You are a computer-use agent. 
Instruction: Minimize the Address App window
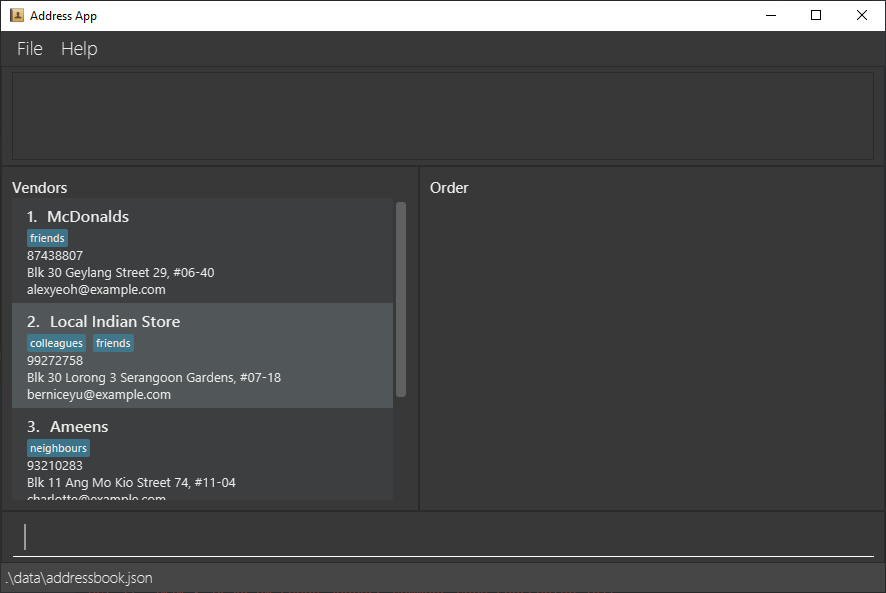click(x=771, y=15)
